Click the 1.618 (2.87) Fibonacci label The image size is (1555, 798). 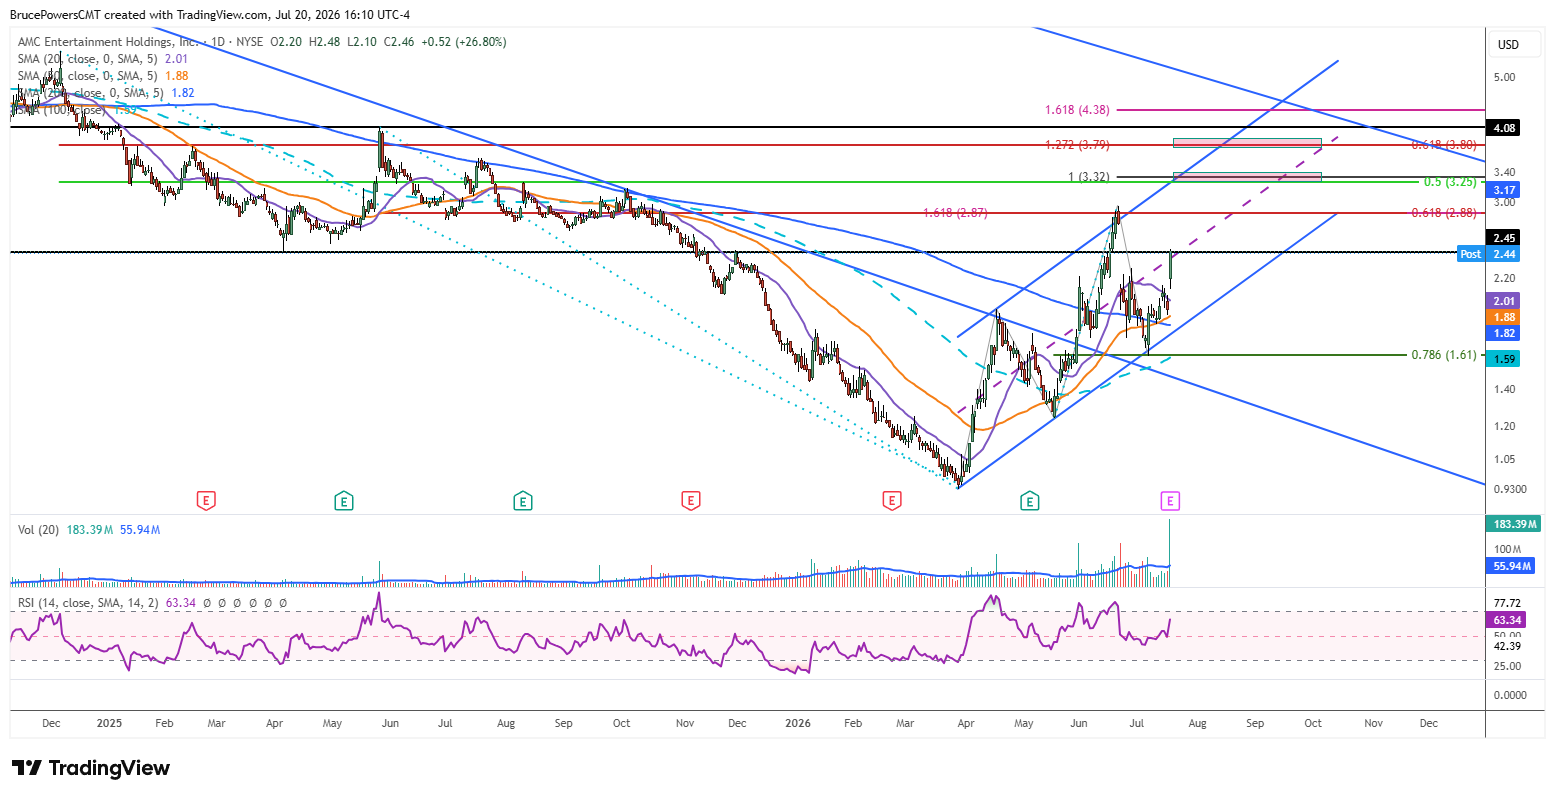[954, 213]
